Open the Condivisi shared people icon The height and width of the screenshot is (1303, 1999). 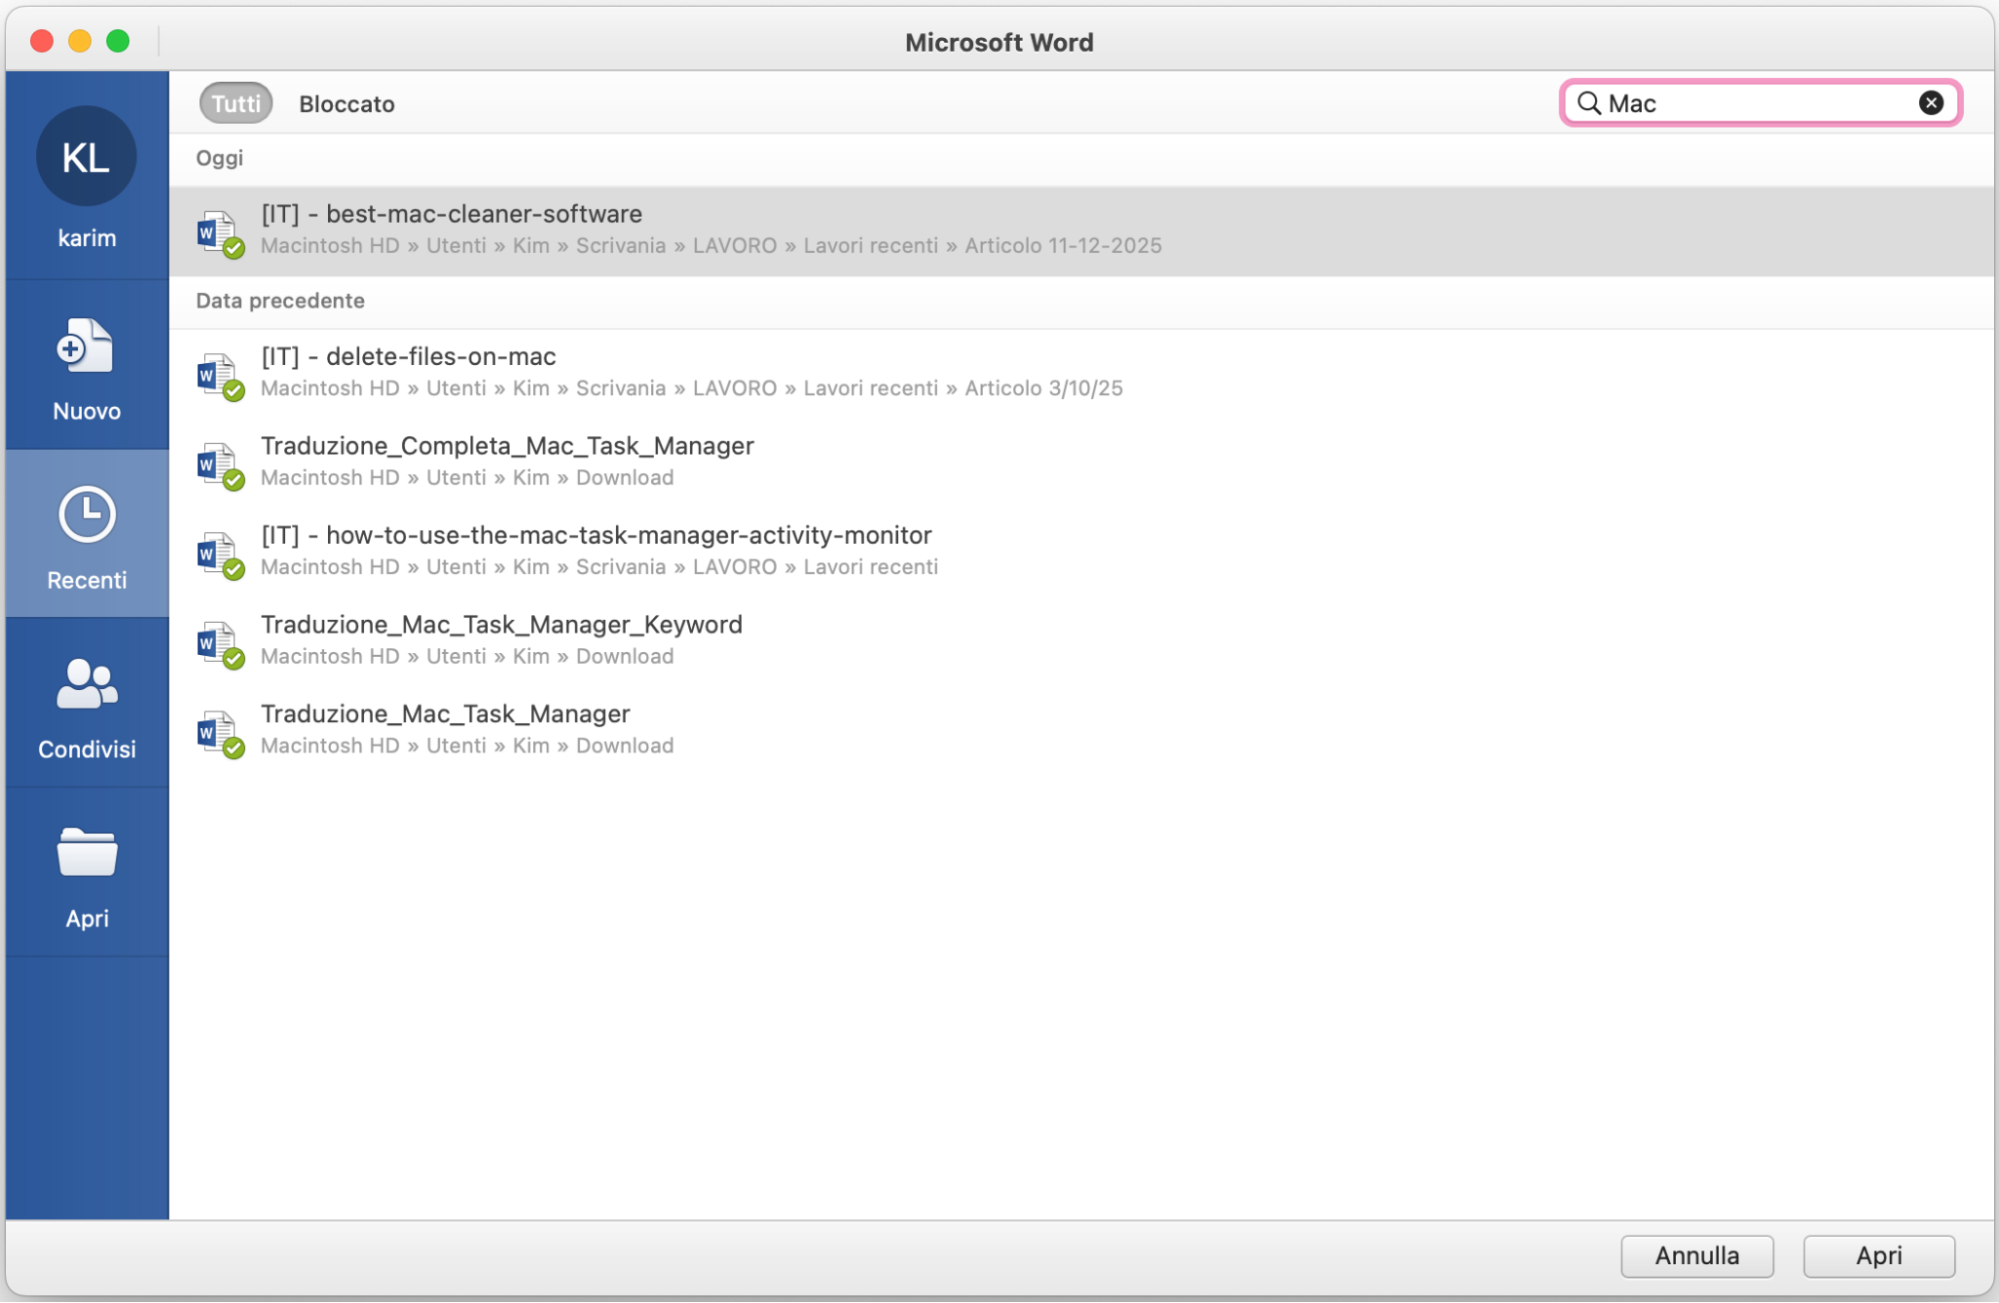(87, 684)
